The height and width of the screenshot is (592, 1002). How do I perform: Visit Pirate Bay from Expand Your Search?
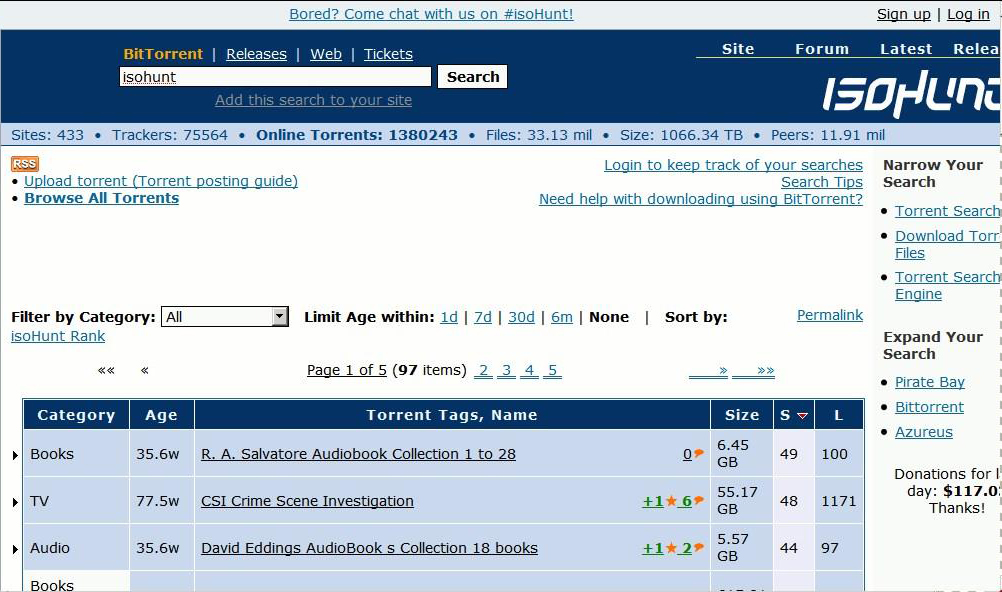click(x=930, y=381)
